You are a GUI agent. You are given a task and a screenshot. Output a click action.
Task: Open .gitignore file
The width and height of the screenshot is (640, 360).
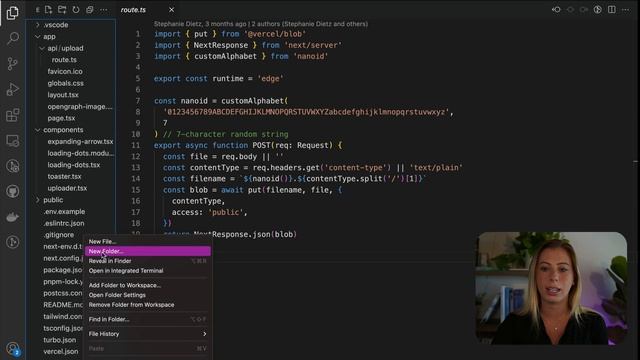(59, 235)
